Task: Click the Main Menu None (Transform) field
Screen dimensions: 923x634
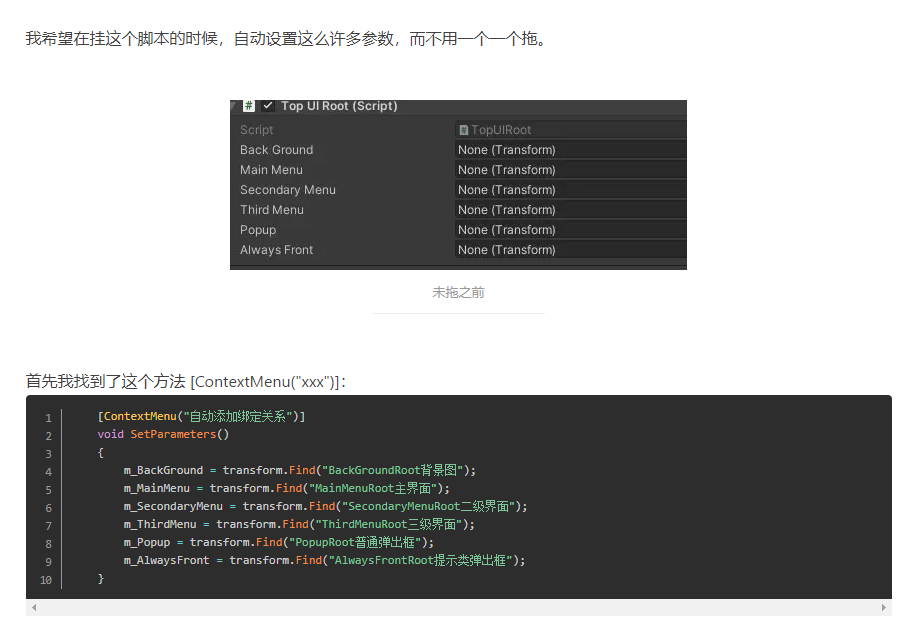Action: point(570,170)
